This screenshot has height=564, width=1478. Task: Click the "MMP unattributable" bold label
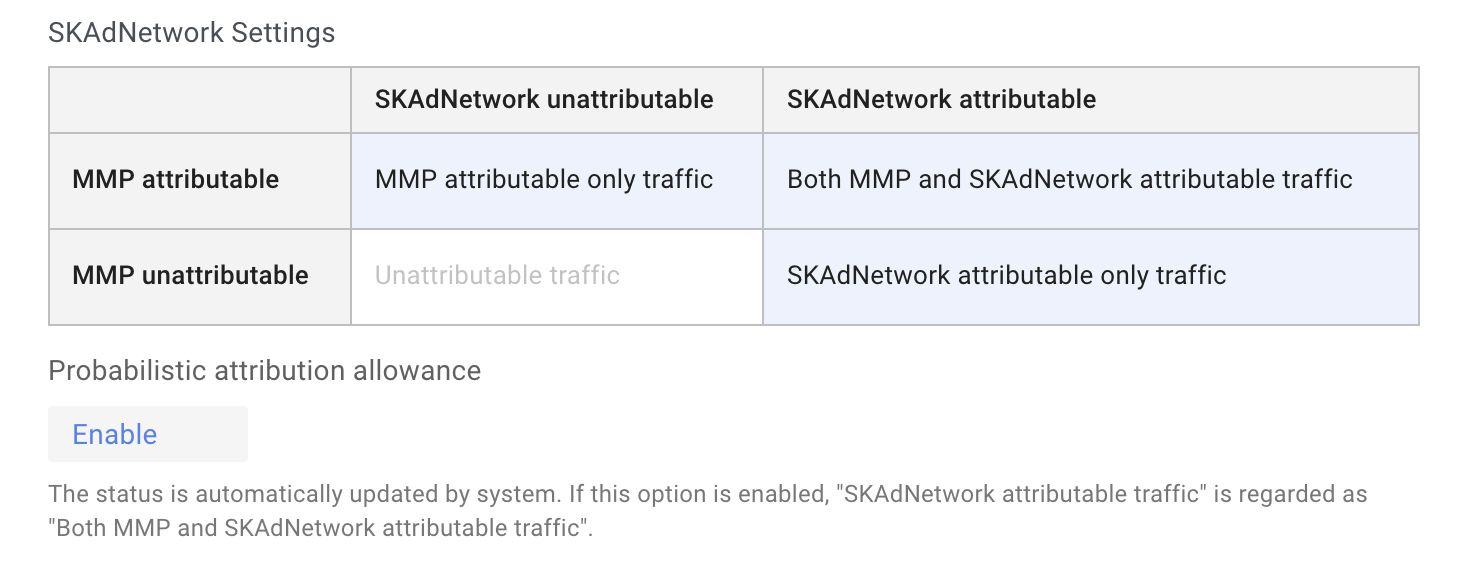pyautogui.click(x=191, y=276)
